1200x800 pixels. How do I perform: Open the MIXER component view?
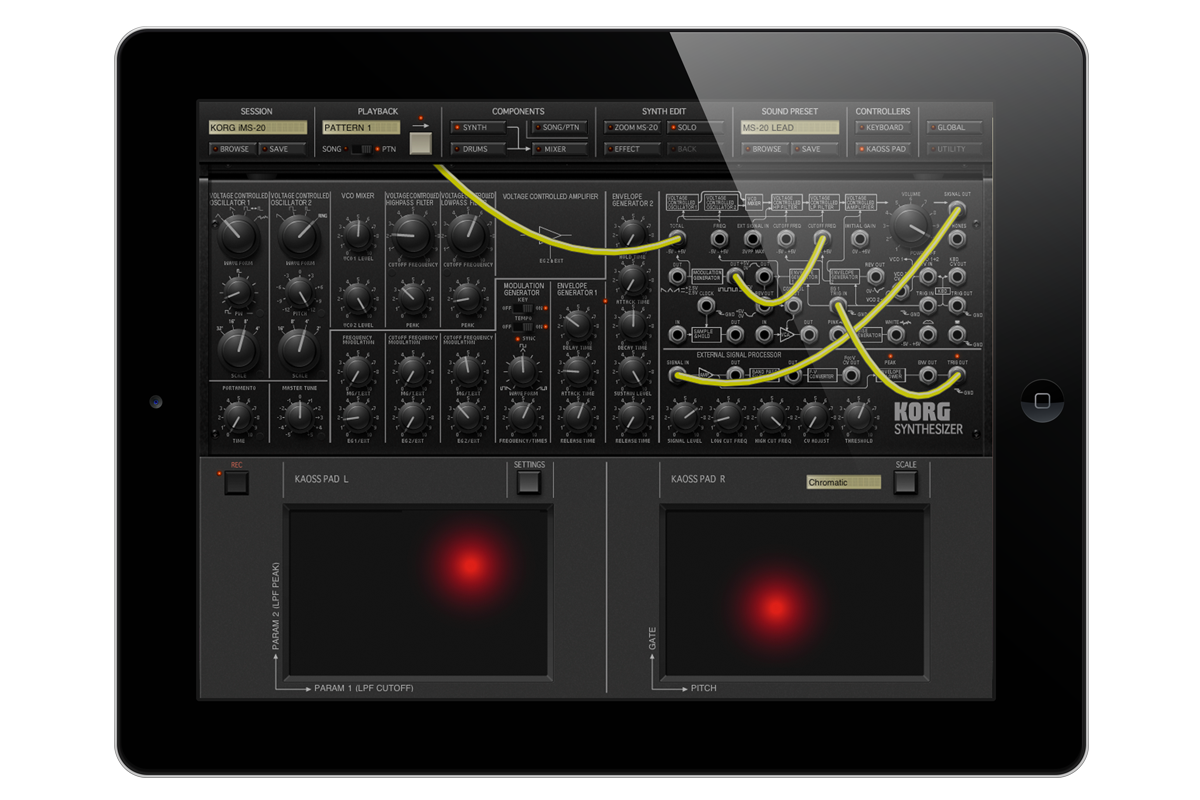tap(559, 149)
